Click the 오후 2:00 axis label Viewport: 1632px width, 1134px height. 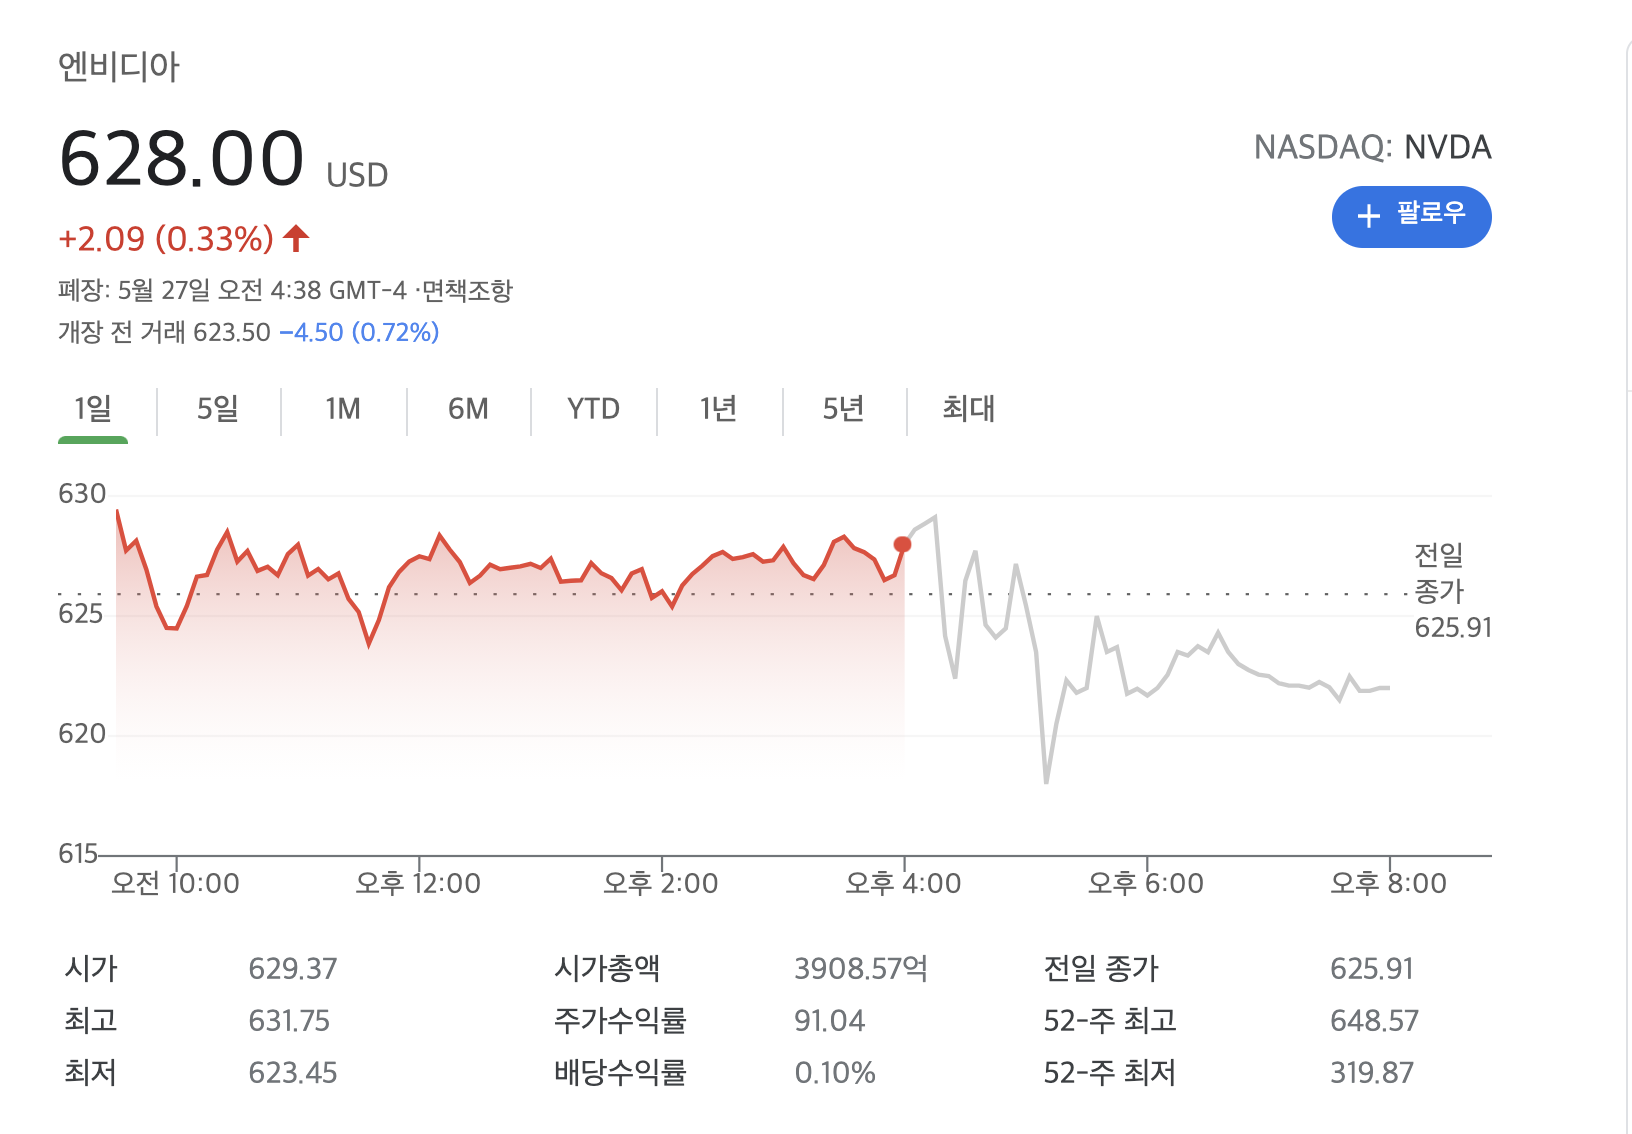click(660, 883)
